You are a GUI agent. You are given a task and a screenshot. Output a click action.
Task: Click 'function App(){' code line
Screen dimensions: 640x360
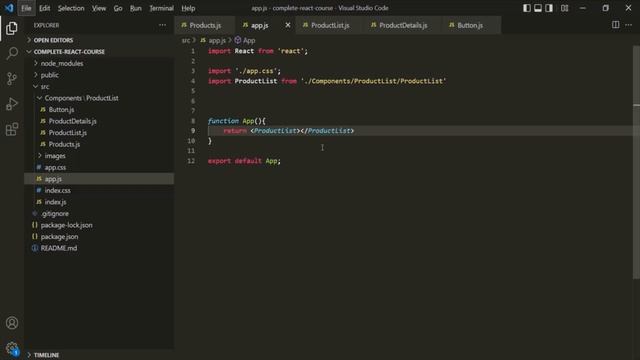coord(237,121)
